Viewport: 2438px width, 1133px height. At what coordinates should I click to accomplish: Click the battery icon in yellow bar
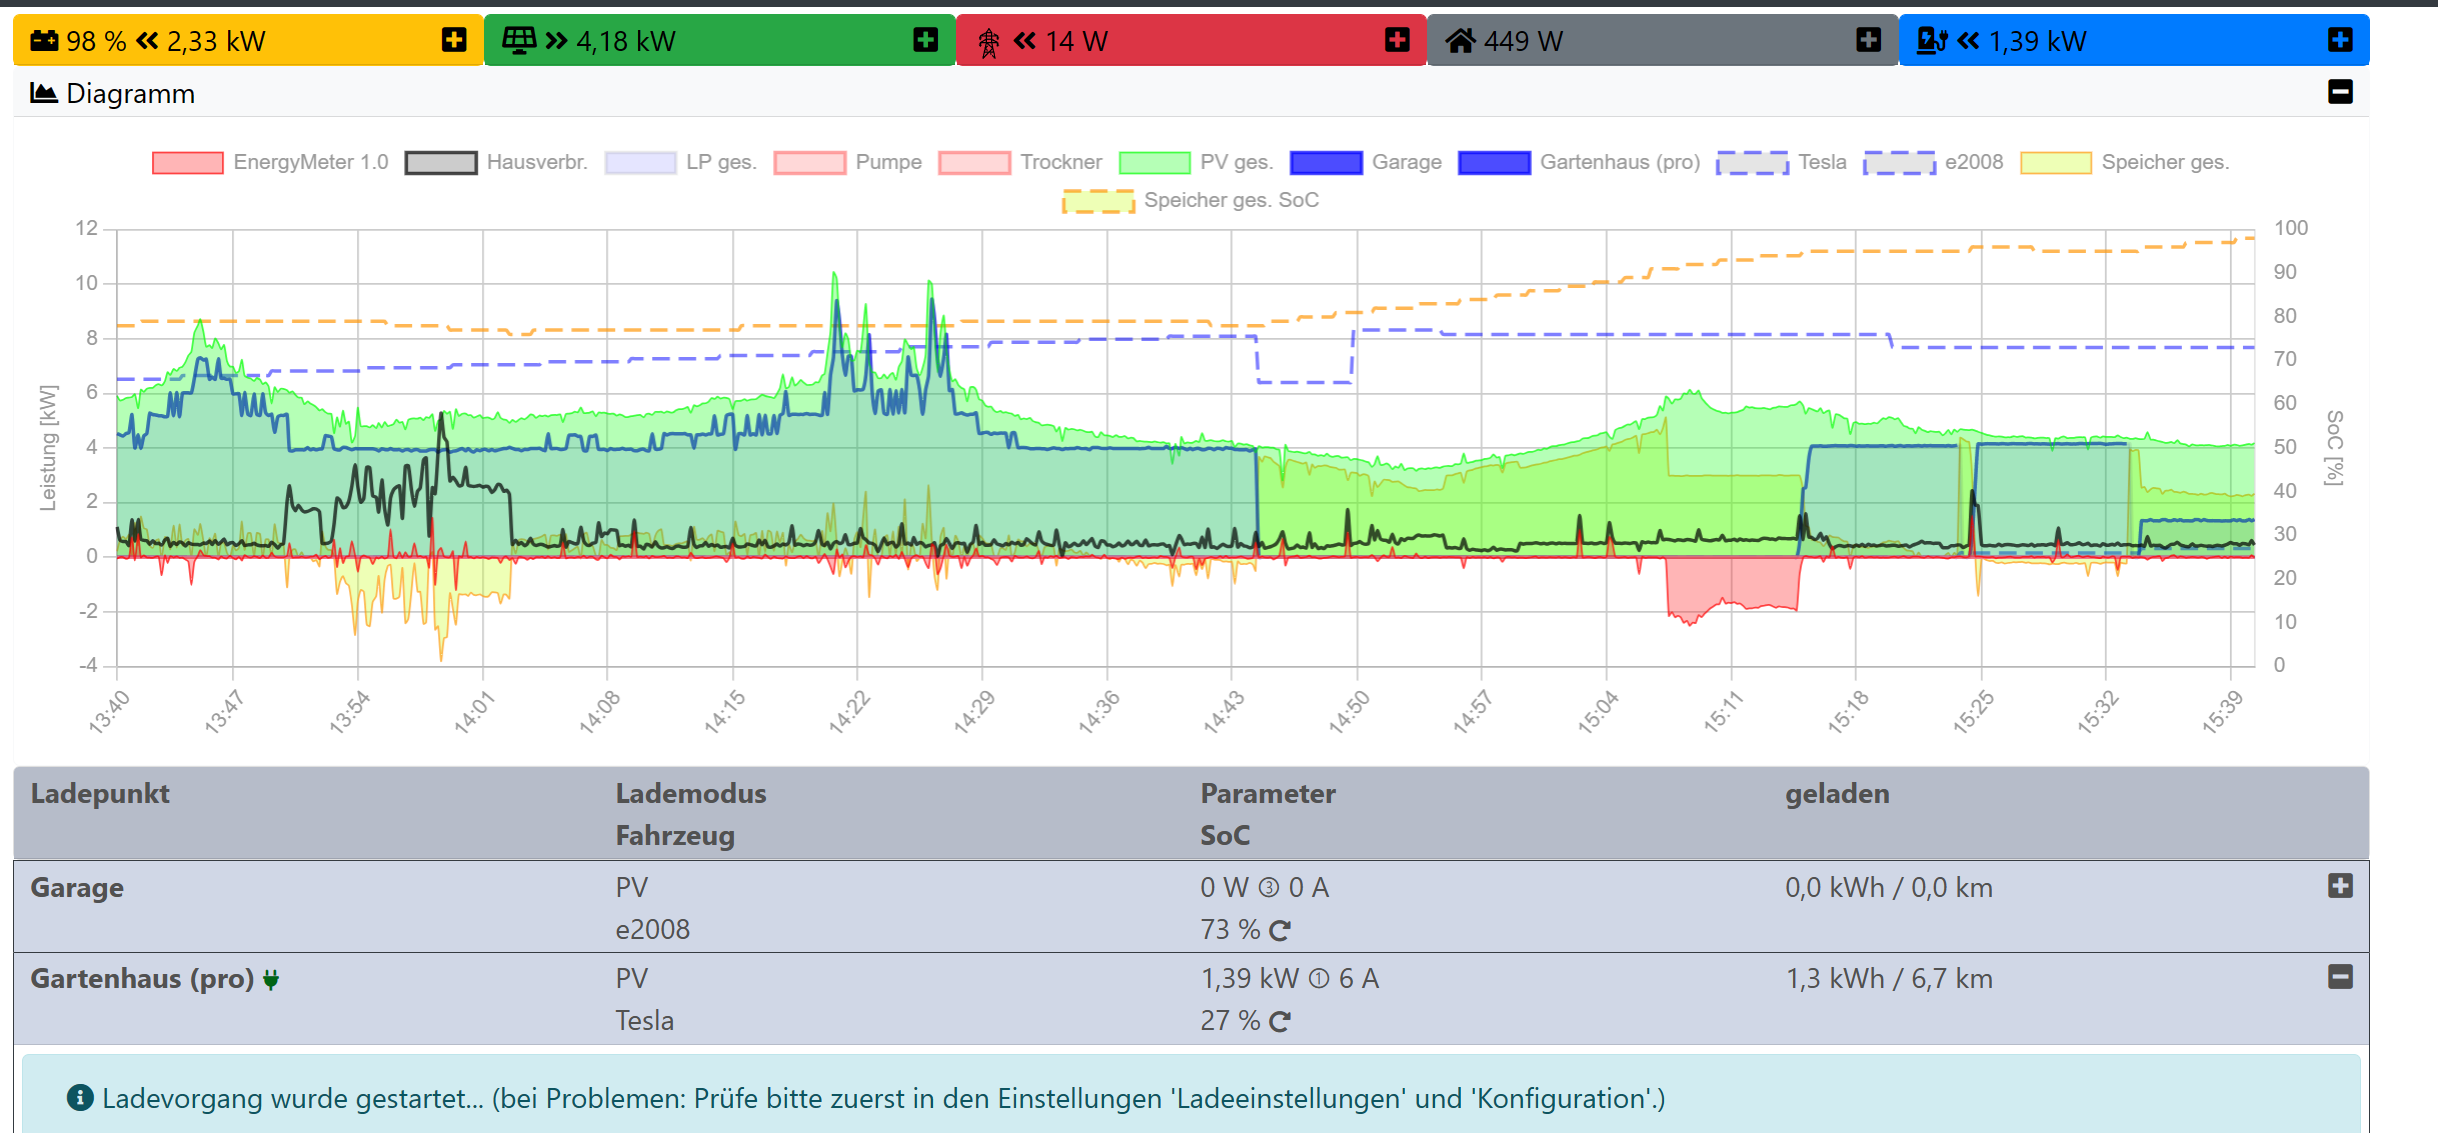[44, 41]
